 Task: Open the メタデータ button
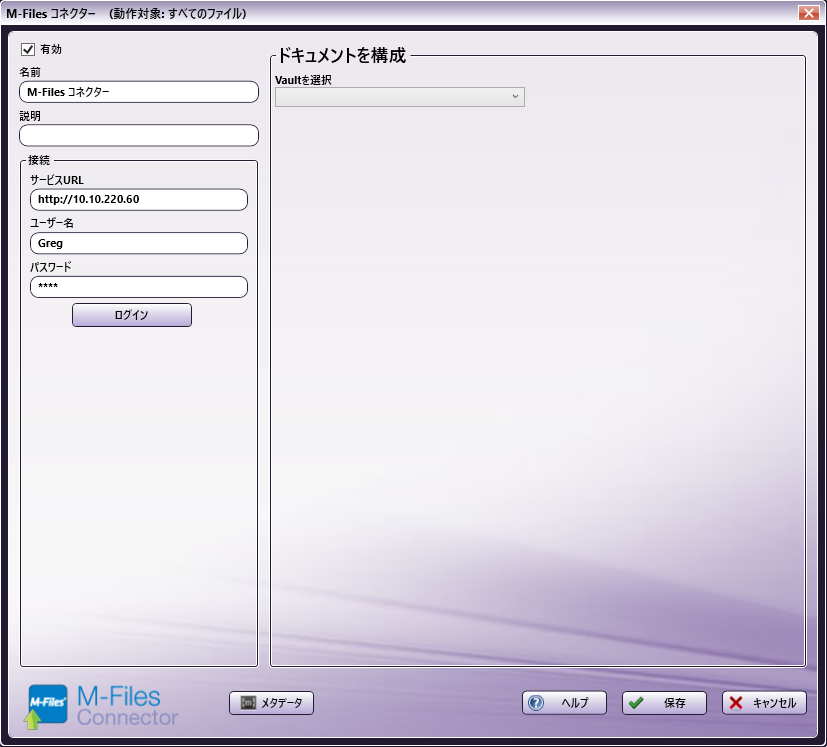click(272, 703)
